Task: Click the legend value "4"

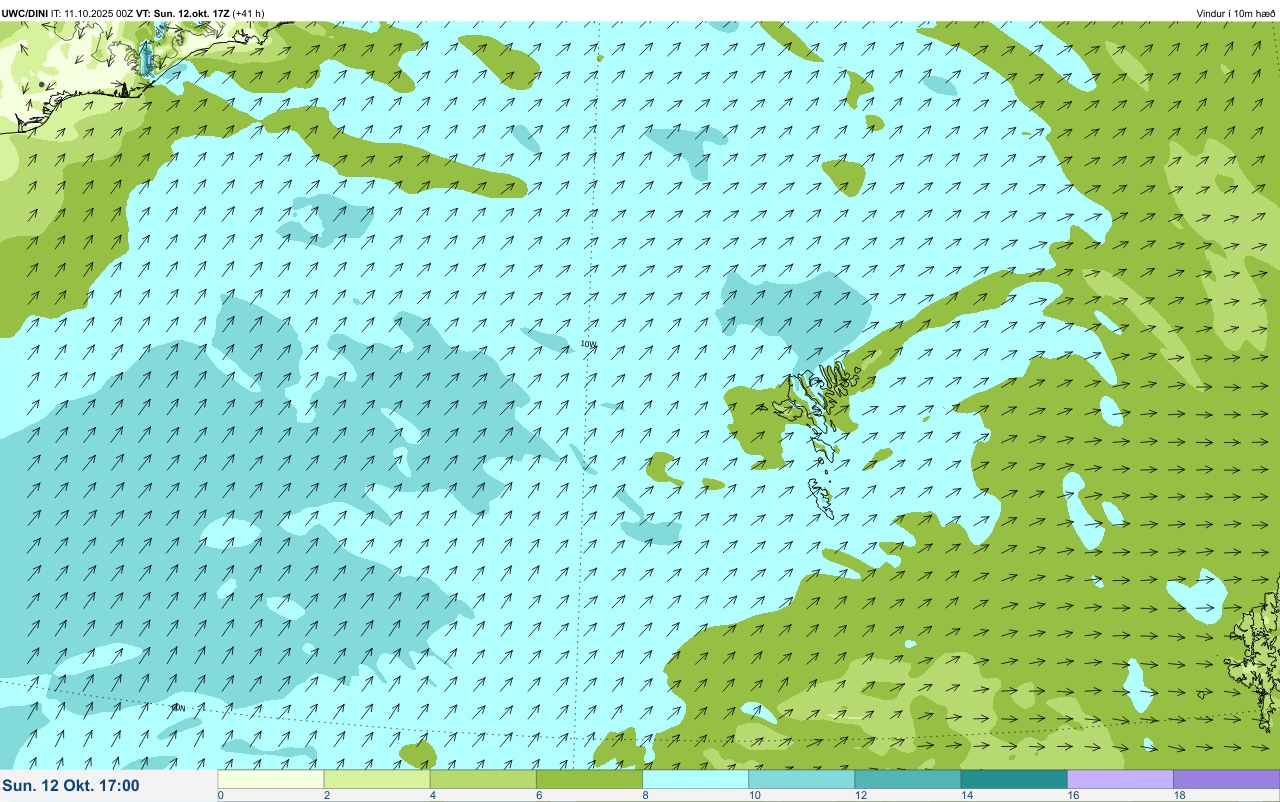Action: 432,795
